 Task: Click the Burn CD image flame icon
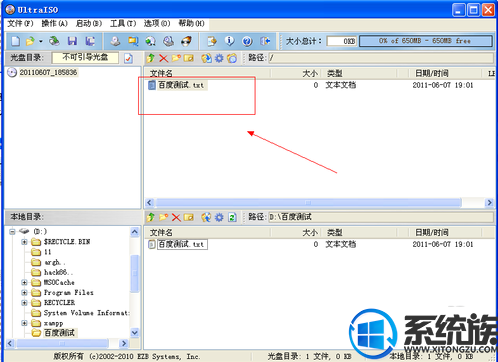tap(186, 41)
